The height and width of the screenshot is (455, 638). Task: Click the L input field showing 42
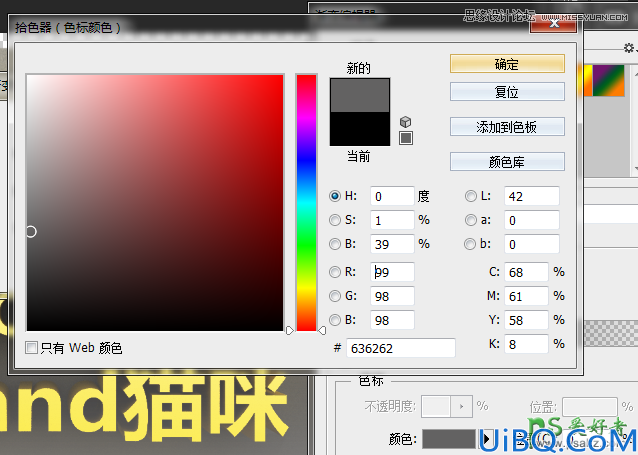(532, 196)
